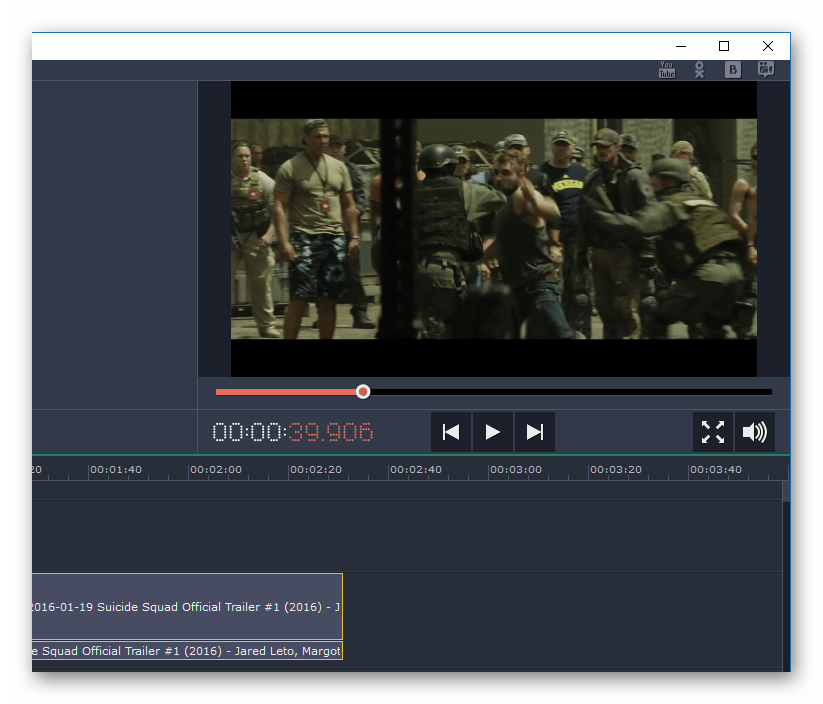Click the video camera chat icon
The image size is (823, 704).
766,70
